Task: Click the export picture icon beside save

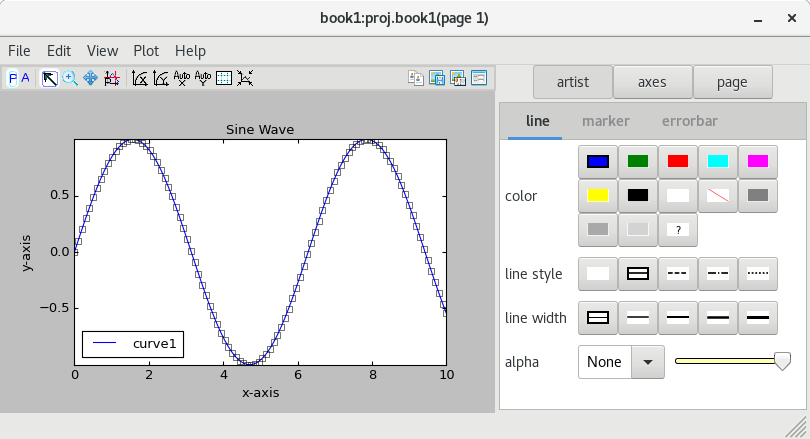Action: 458,78
